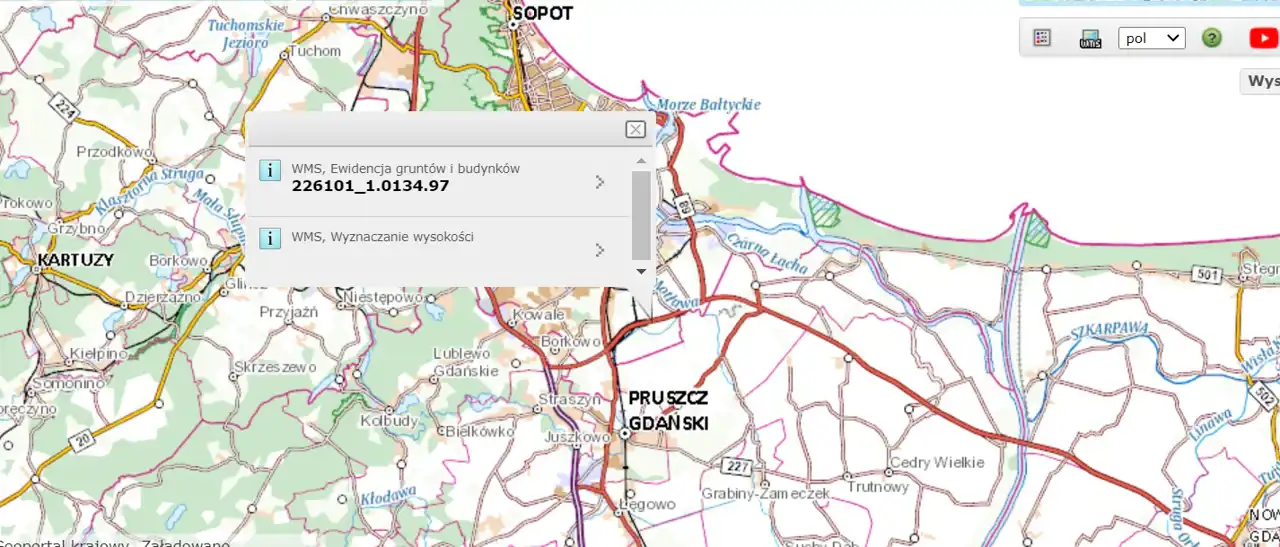Open the 'pol' language dropdown
The height and width of the screenshot is (547, 1280).
point(1151,38)
